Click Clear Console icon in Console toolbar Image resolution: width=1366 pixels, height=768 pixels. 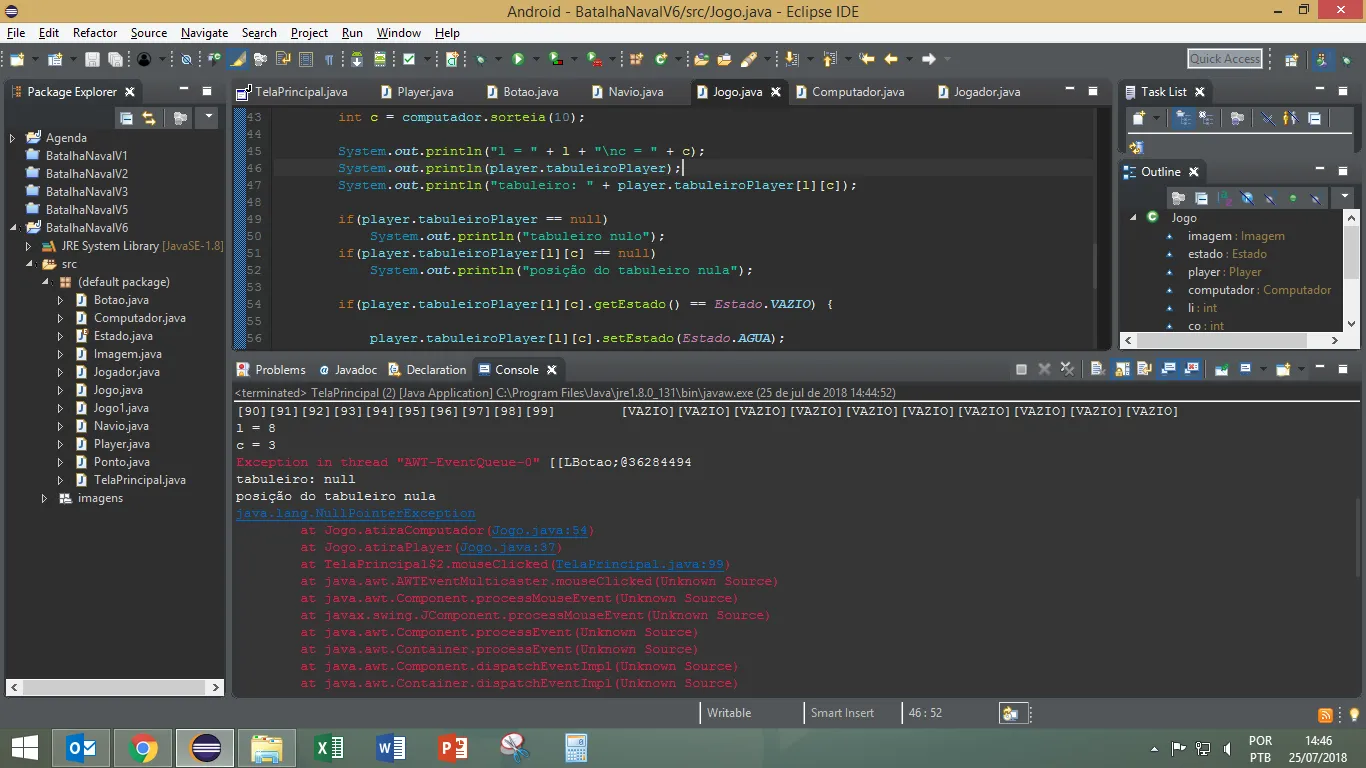pyautogui.click(x=1097, y=369)
